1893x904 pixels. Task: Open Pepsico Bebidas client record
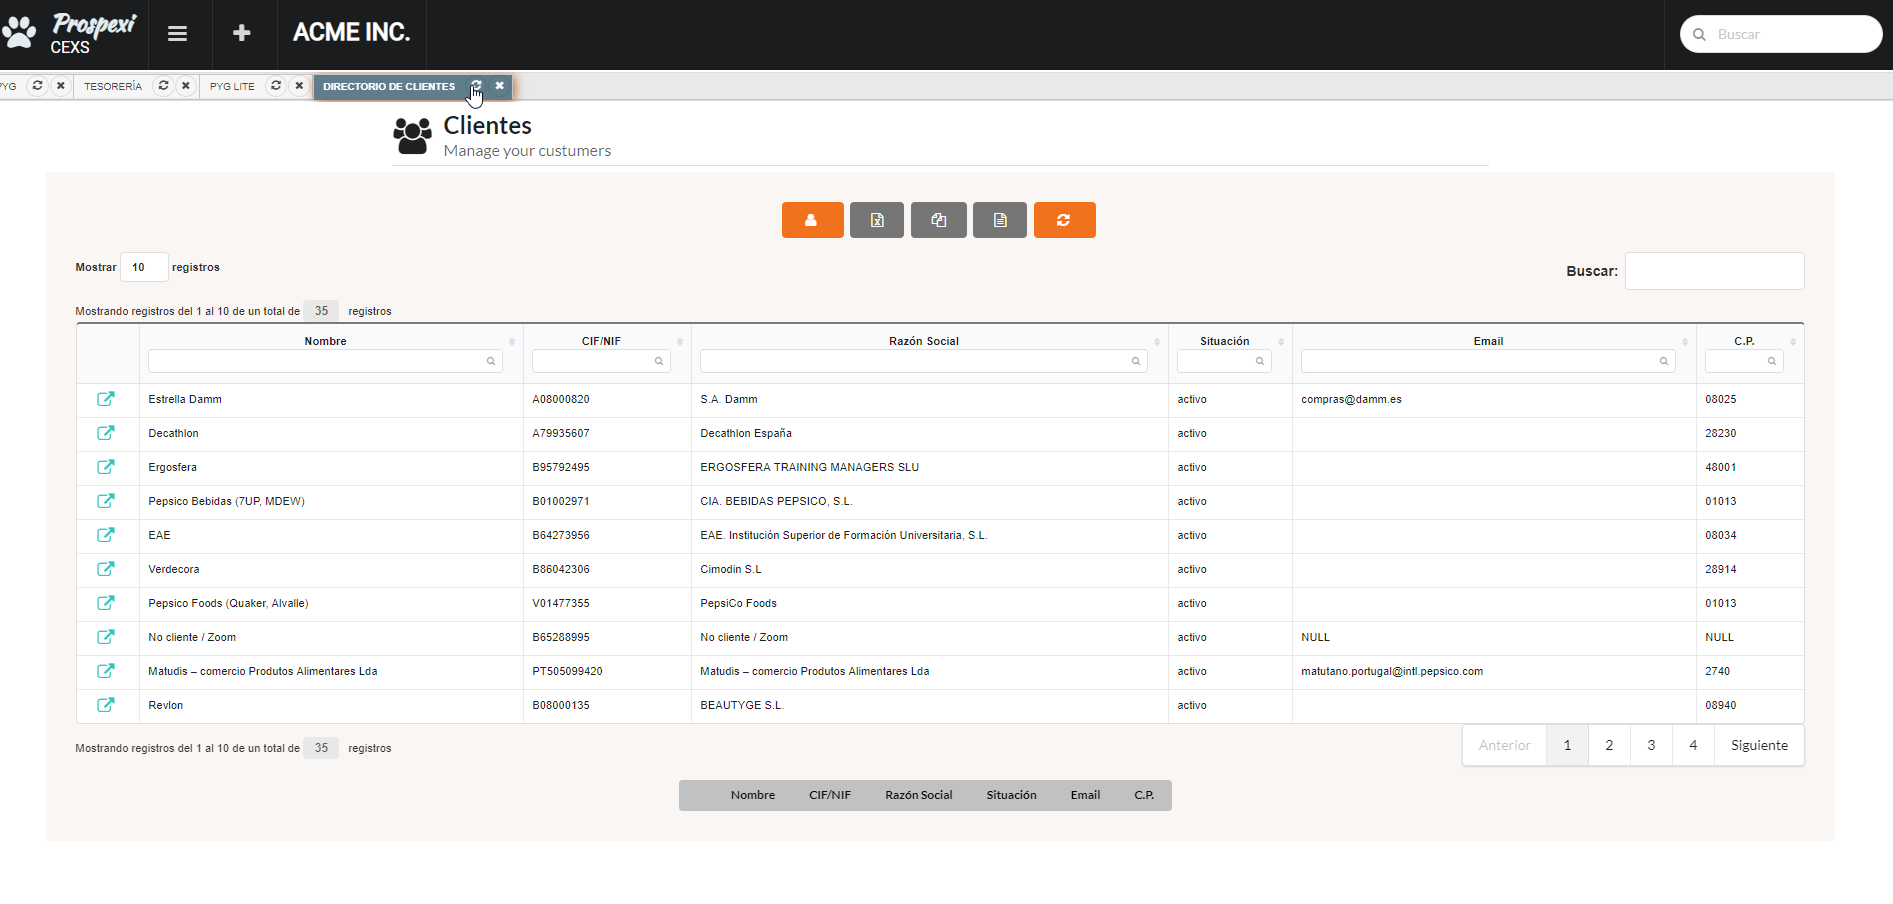coord(105,501)
